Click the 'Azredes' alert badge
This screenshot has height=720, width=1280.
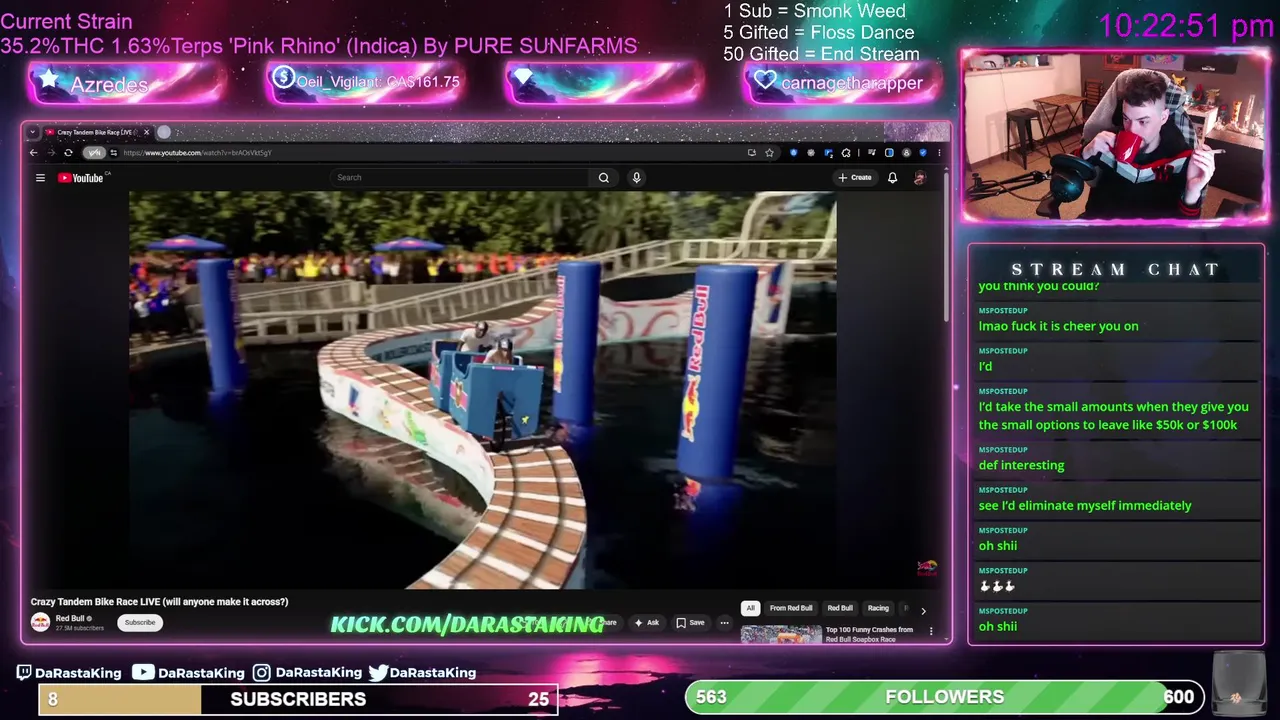point(127,84)
